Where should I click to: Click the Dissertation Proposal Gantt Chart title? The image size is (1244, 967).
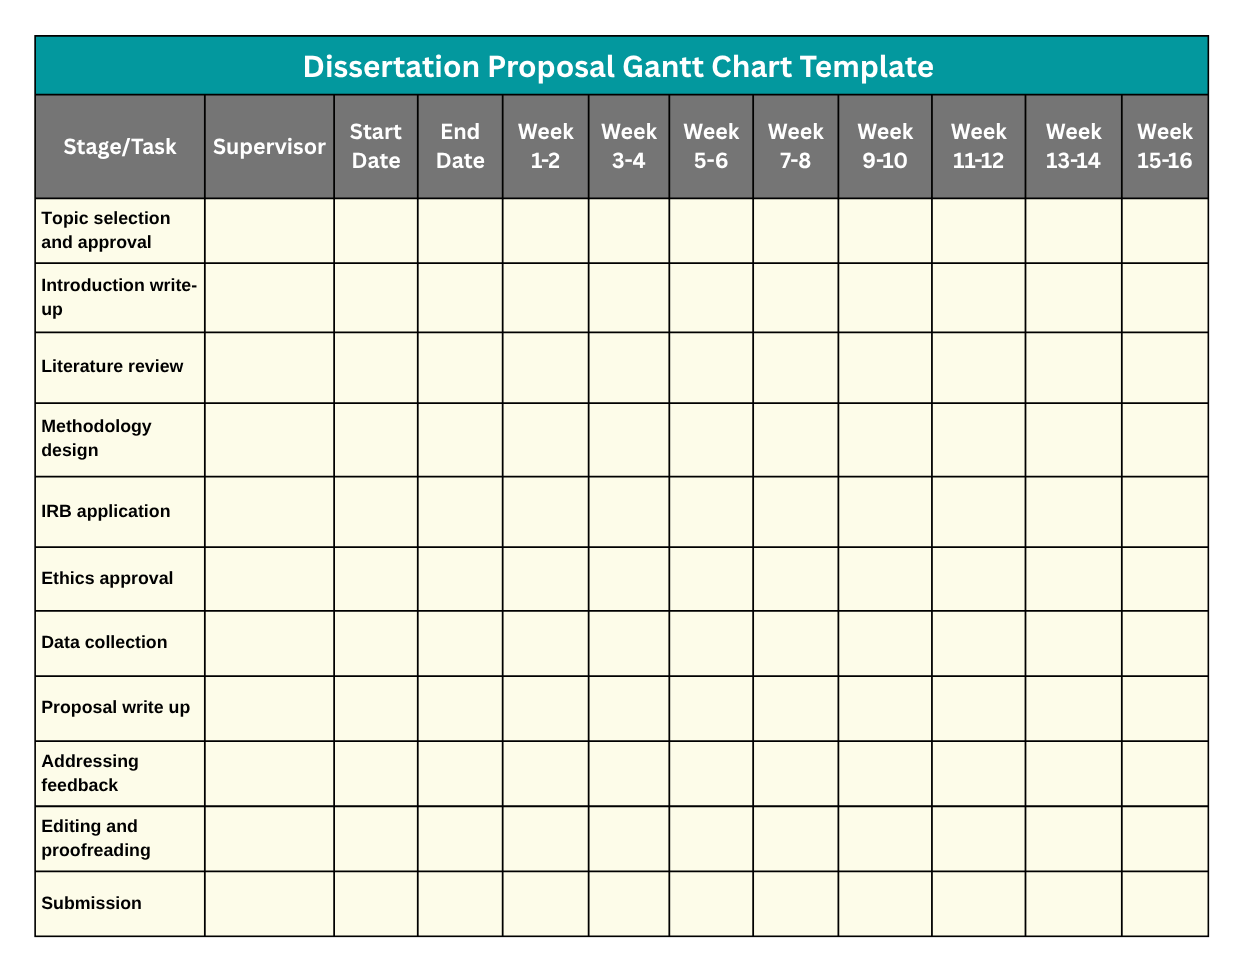(x=619, y=66)
